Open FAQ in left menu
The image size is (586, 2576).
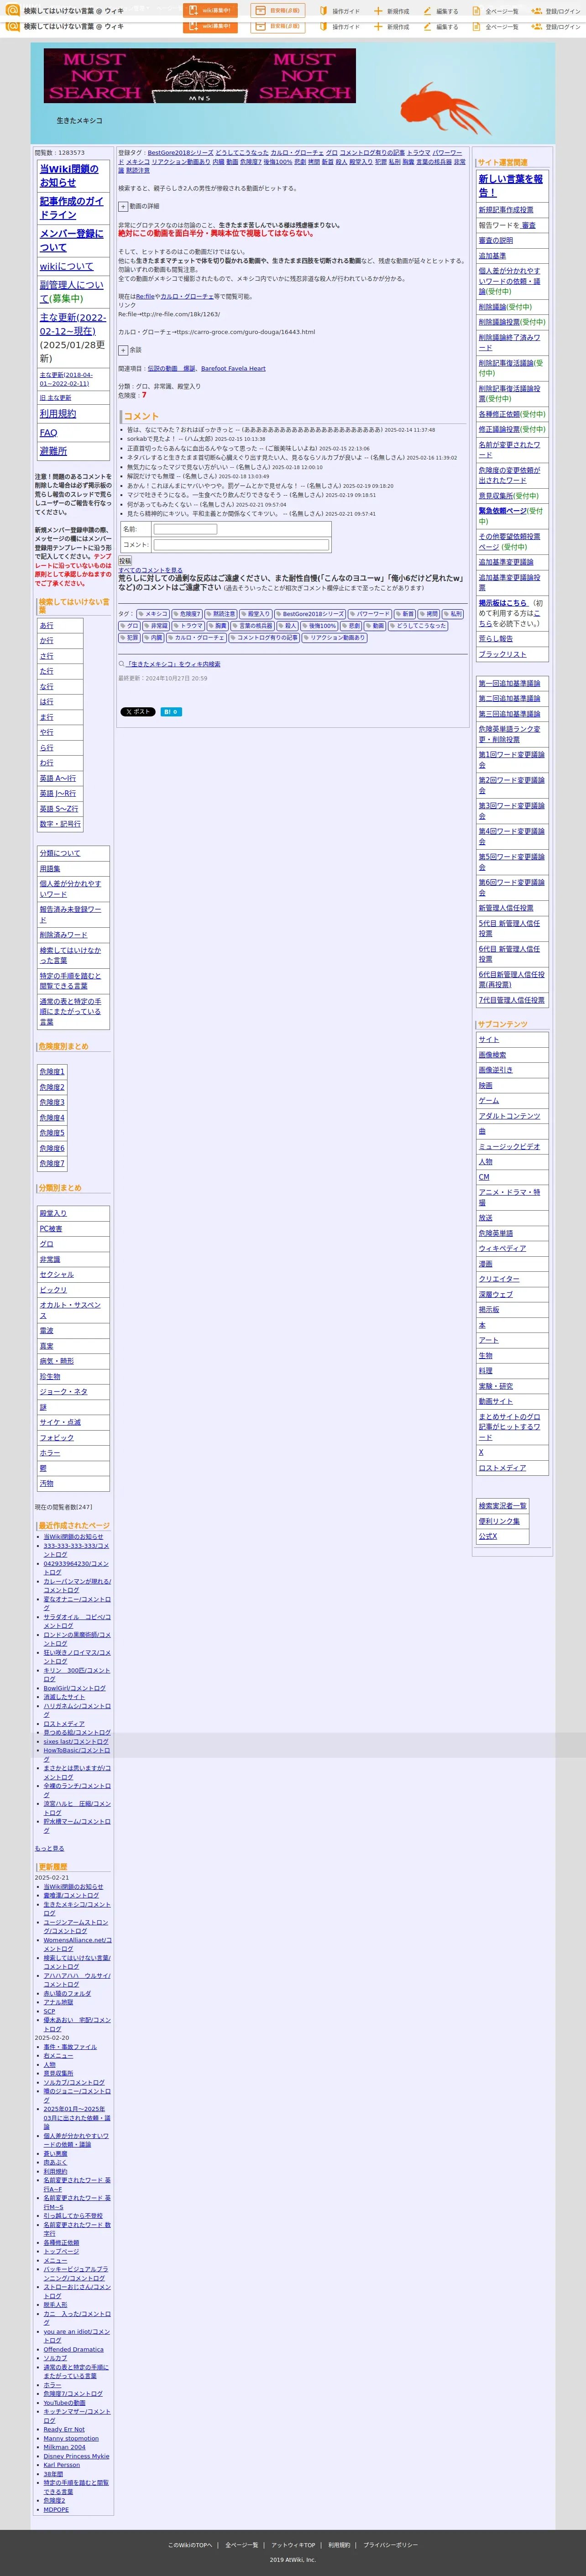pyautogui.click(x=48, y=433)
